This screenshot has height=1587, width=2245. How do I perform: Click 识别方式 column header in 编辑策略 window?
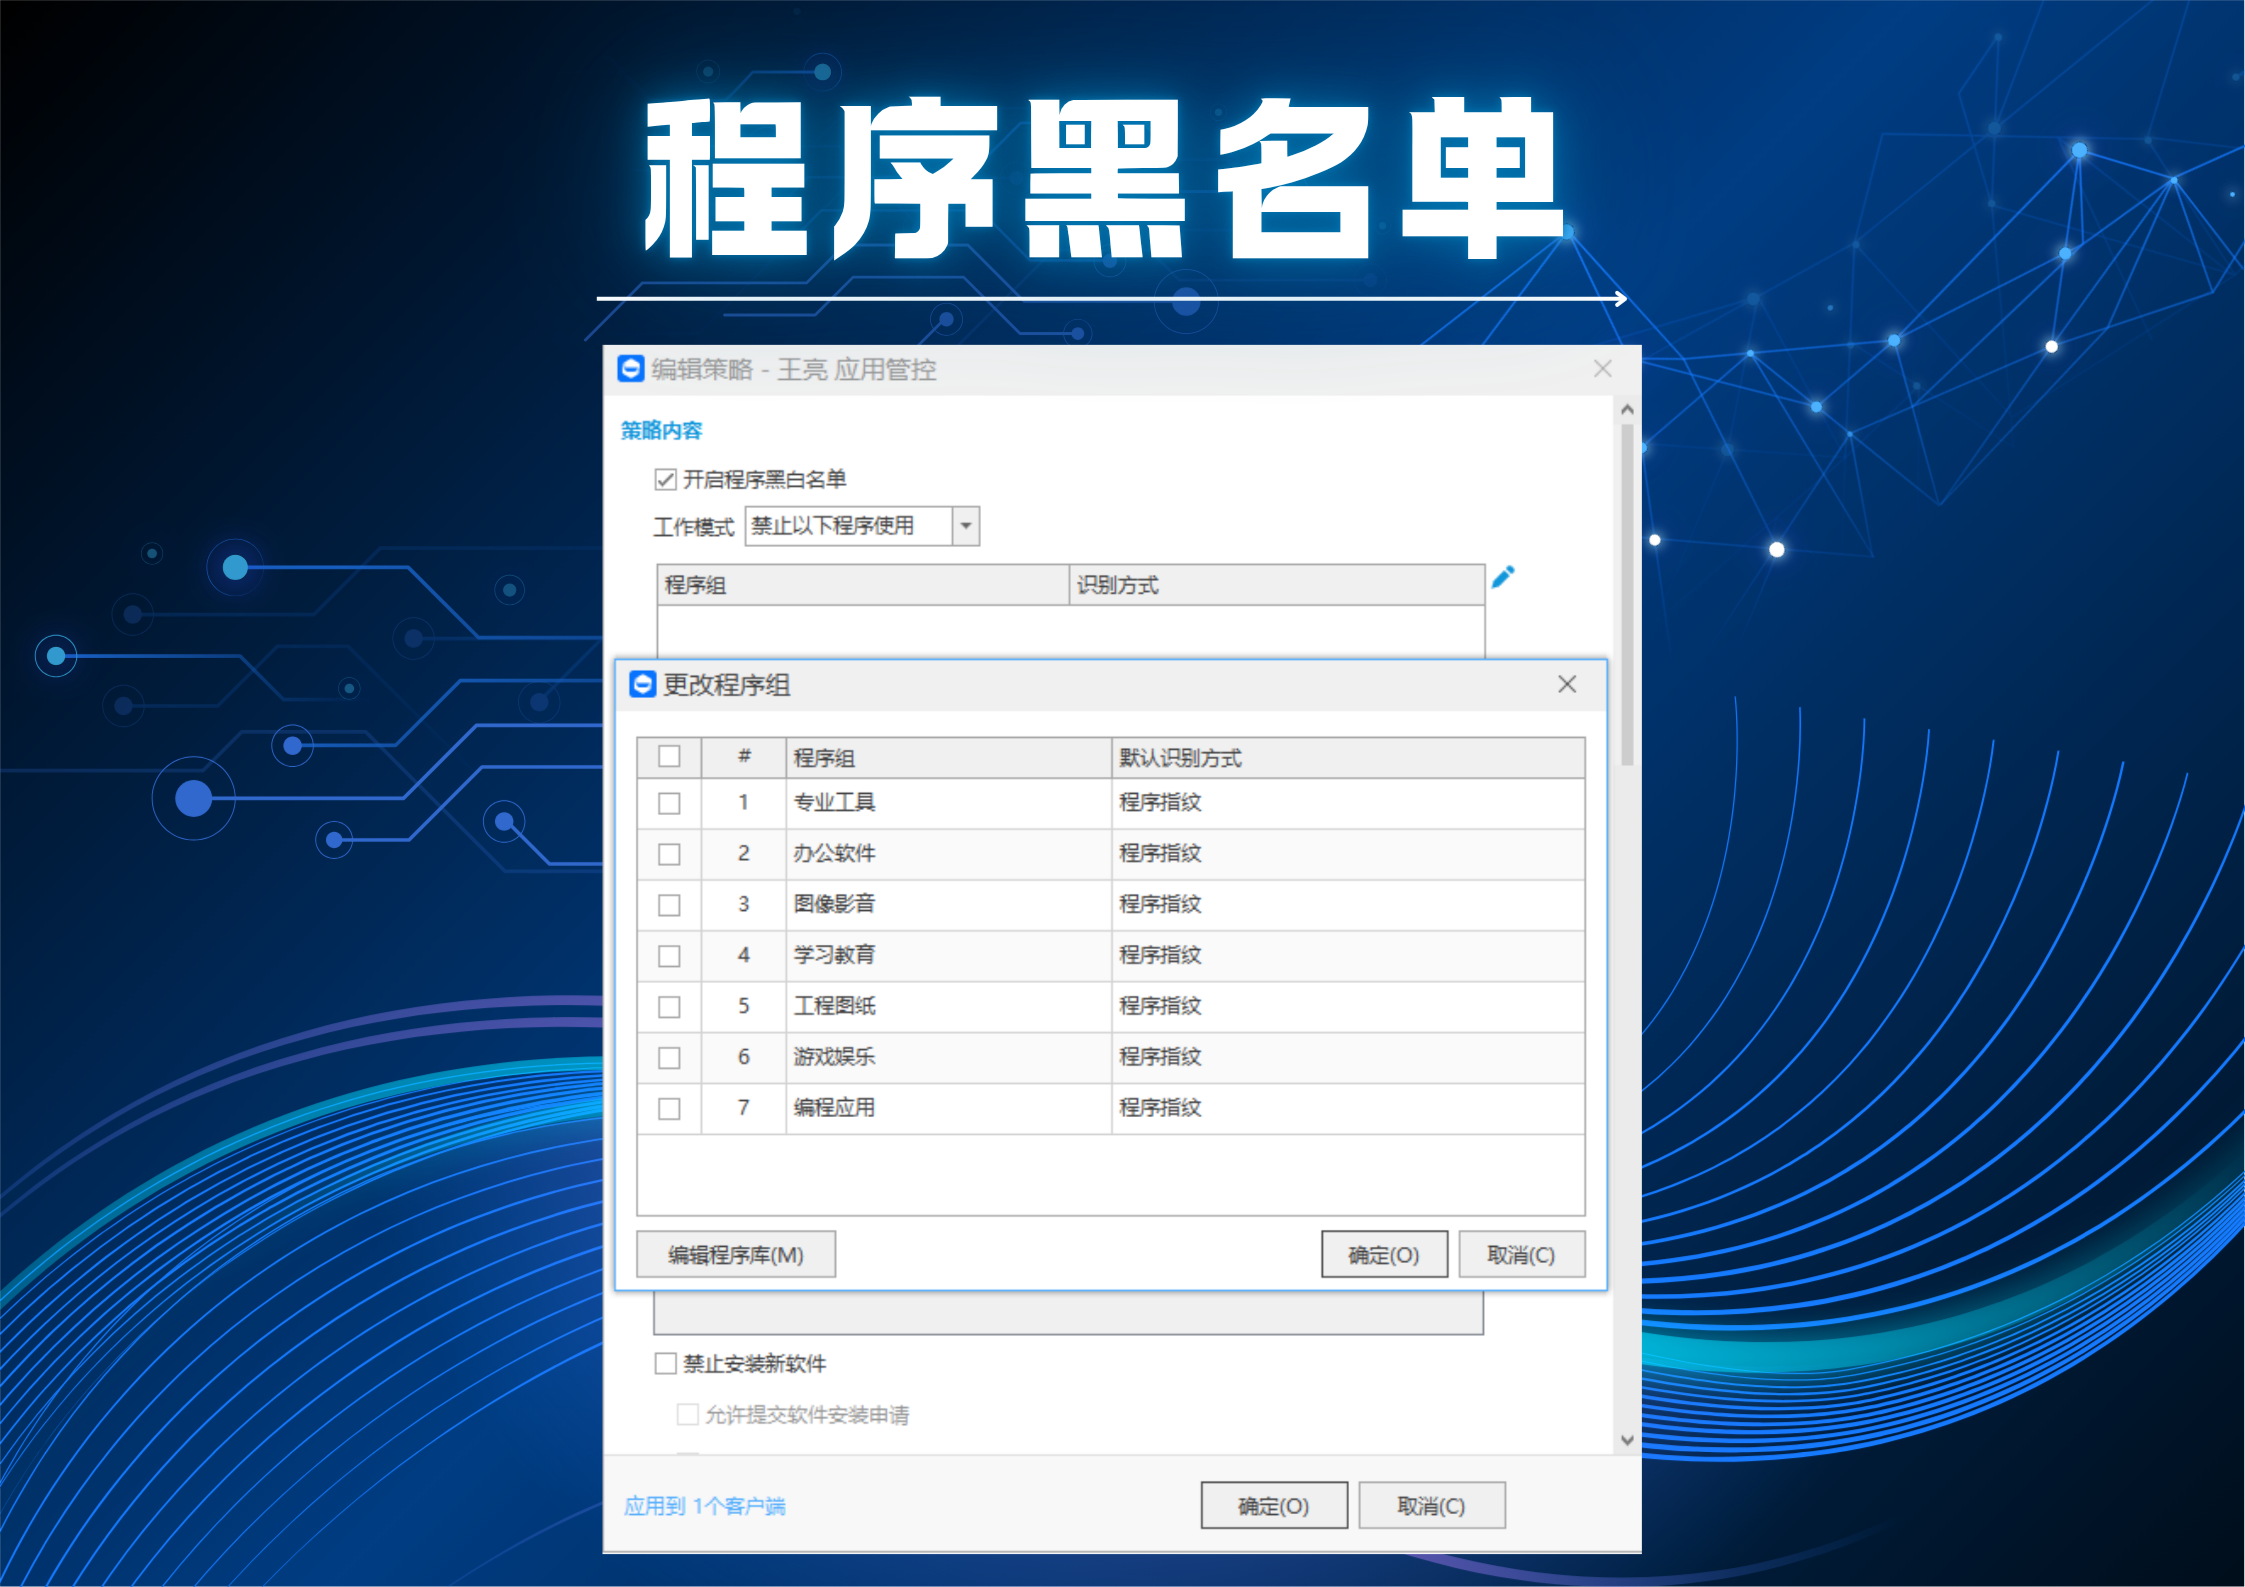(1276, 585)
